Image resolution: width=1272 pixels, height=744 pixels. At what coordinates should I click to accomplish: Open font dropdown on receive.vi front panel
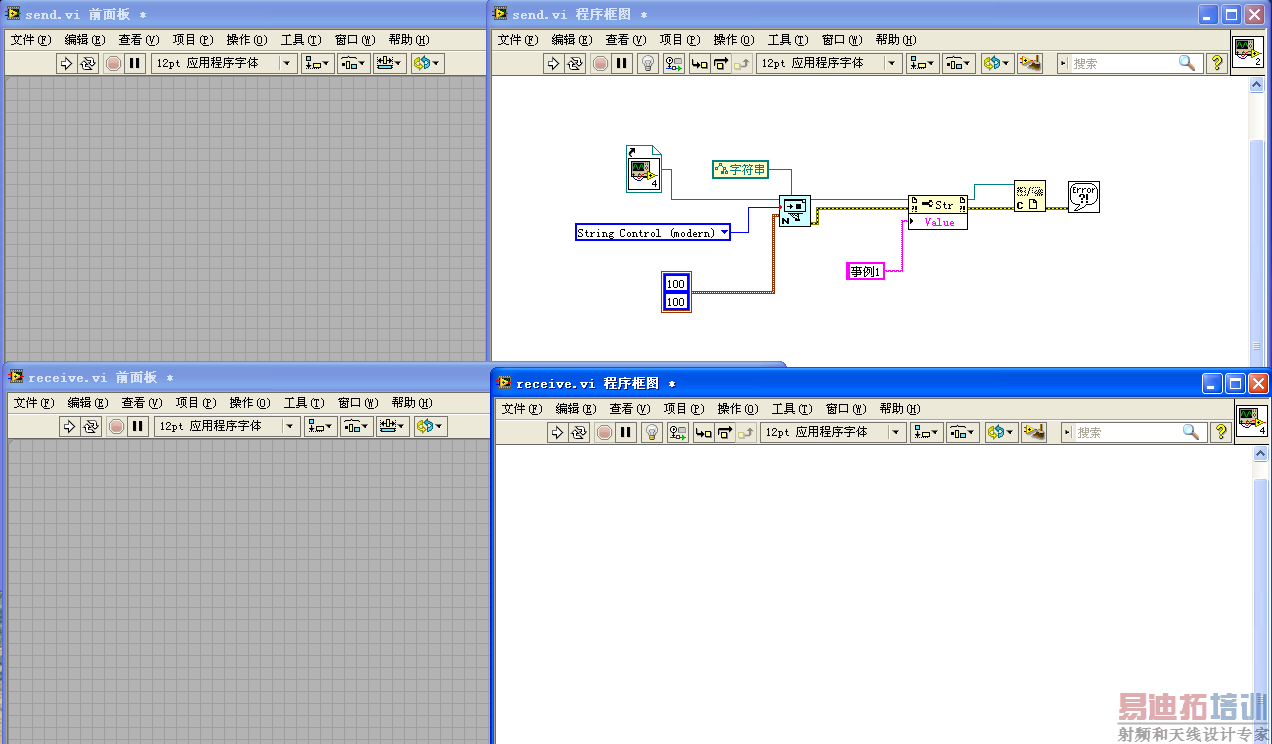coord(227,426)
